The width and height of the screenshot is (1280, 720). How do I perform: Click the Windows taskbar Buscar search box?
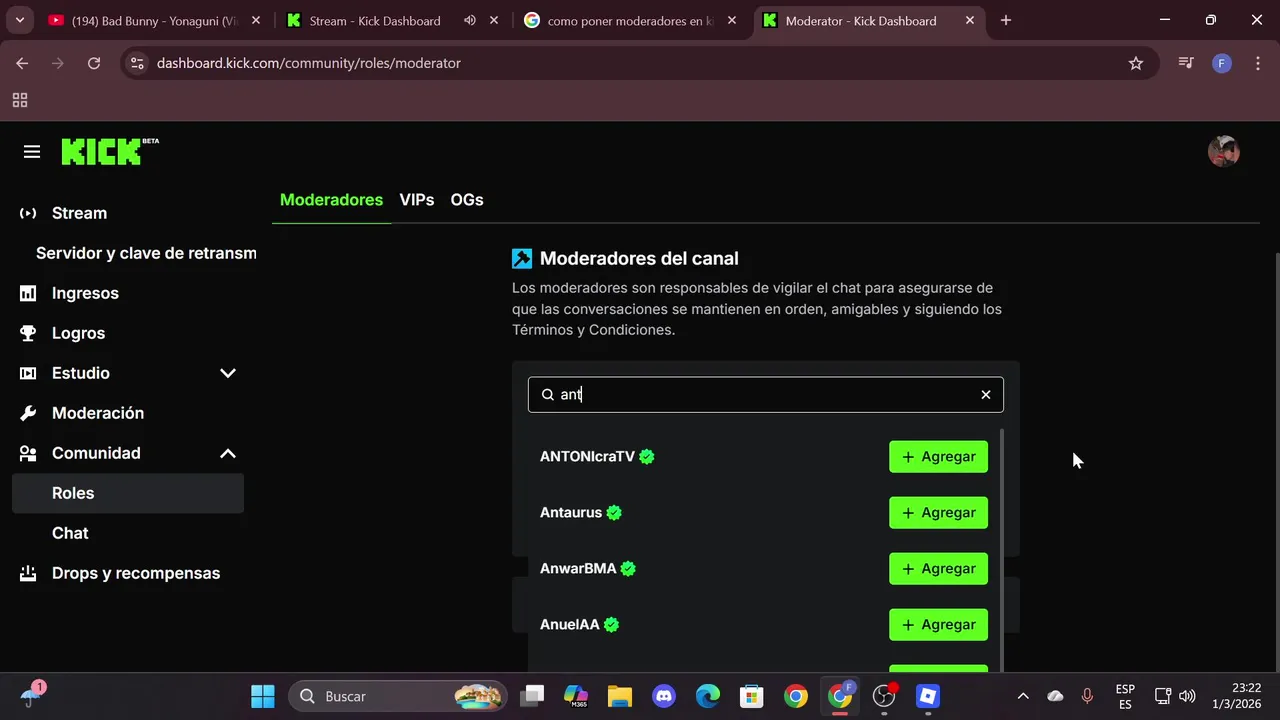click(x=398, y=696)
